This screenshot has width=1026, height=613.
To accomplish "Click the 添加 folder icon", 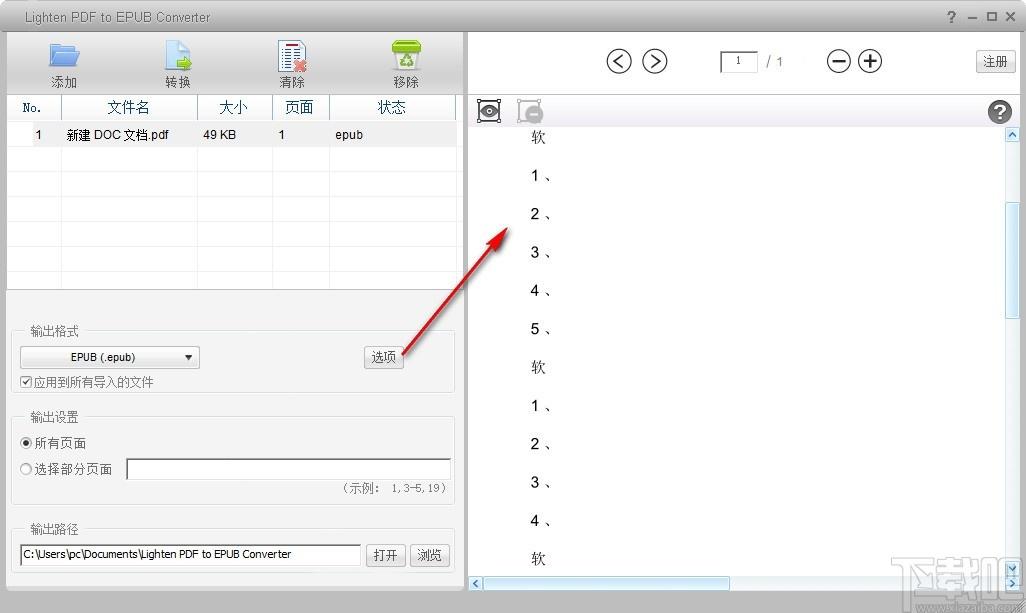I will point(64,56).
